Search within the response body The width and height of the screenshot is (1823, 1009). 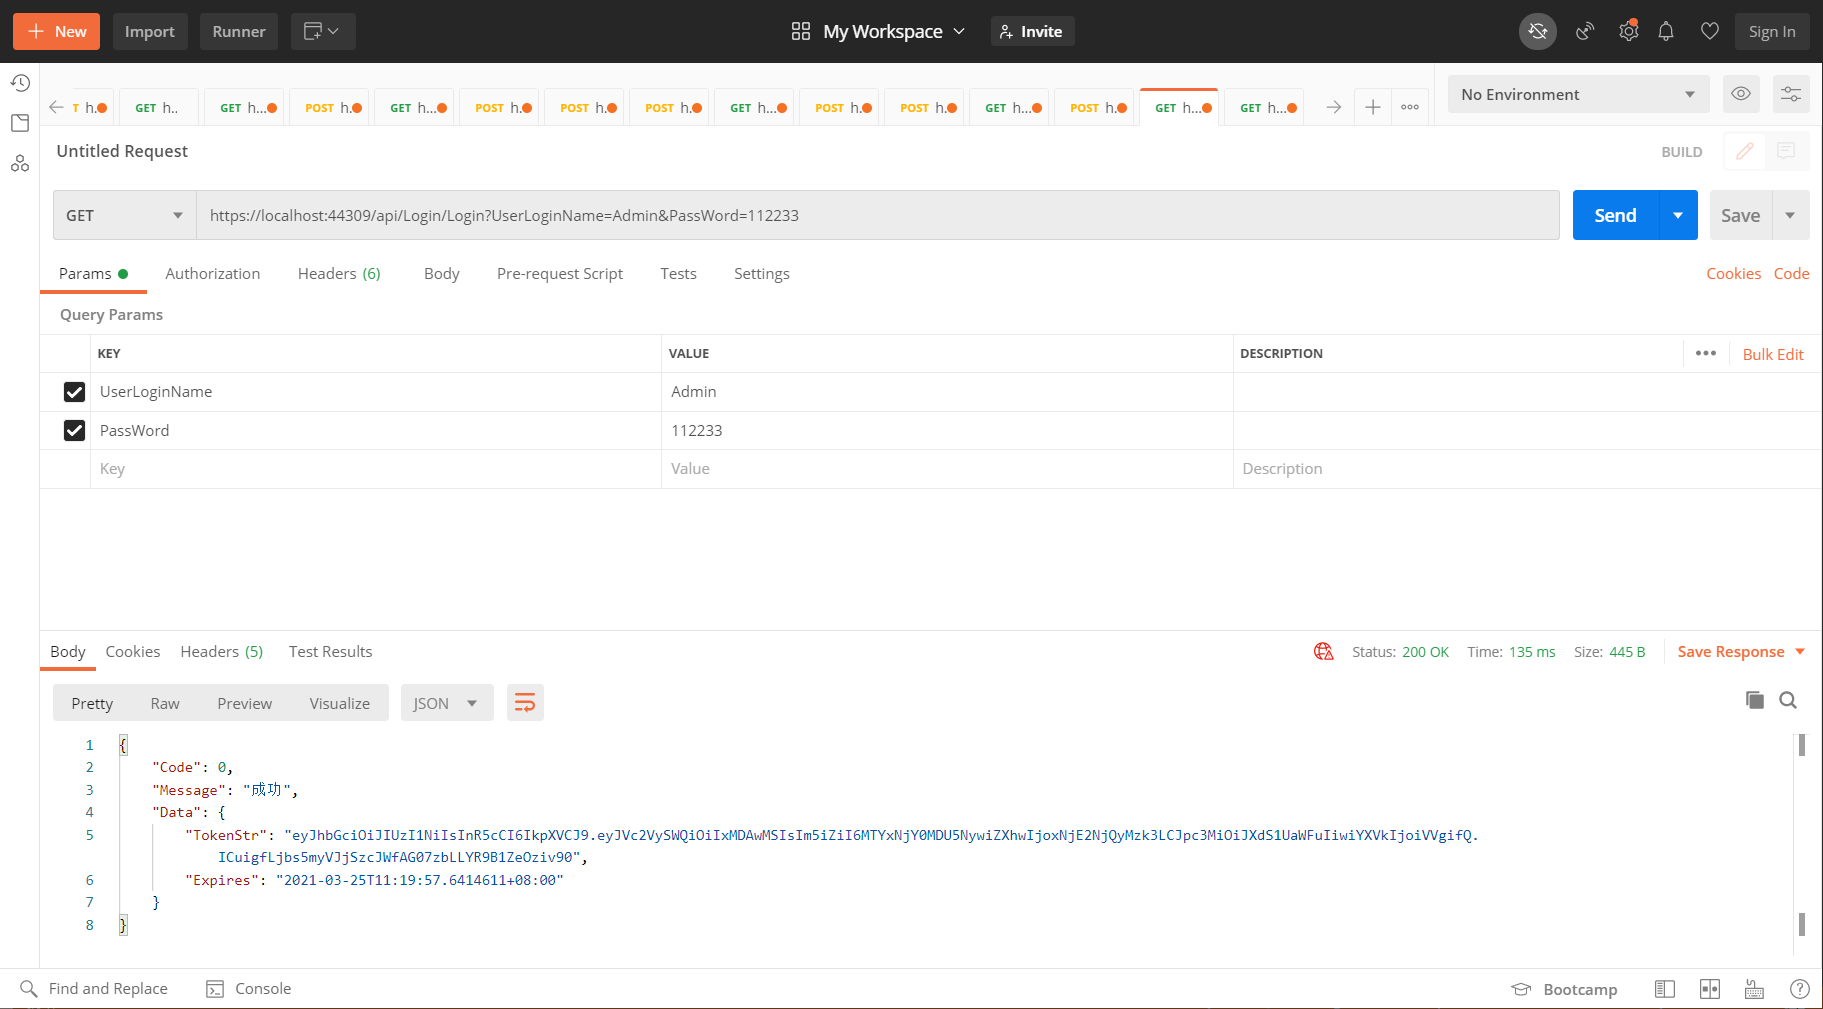1788,700
